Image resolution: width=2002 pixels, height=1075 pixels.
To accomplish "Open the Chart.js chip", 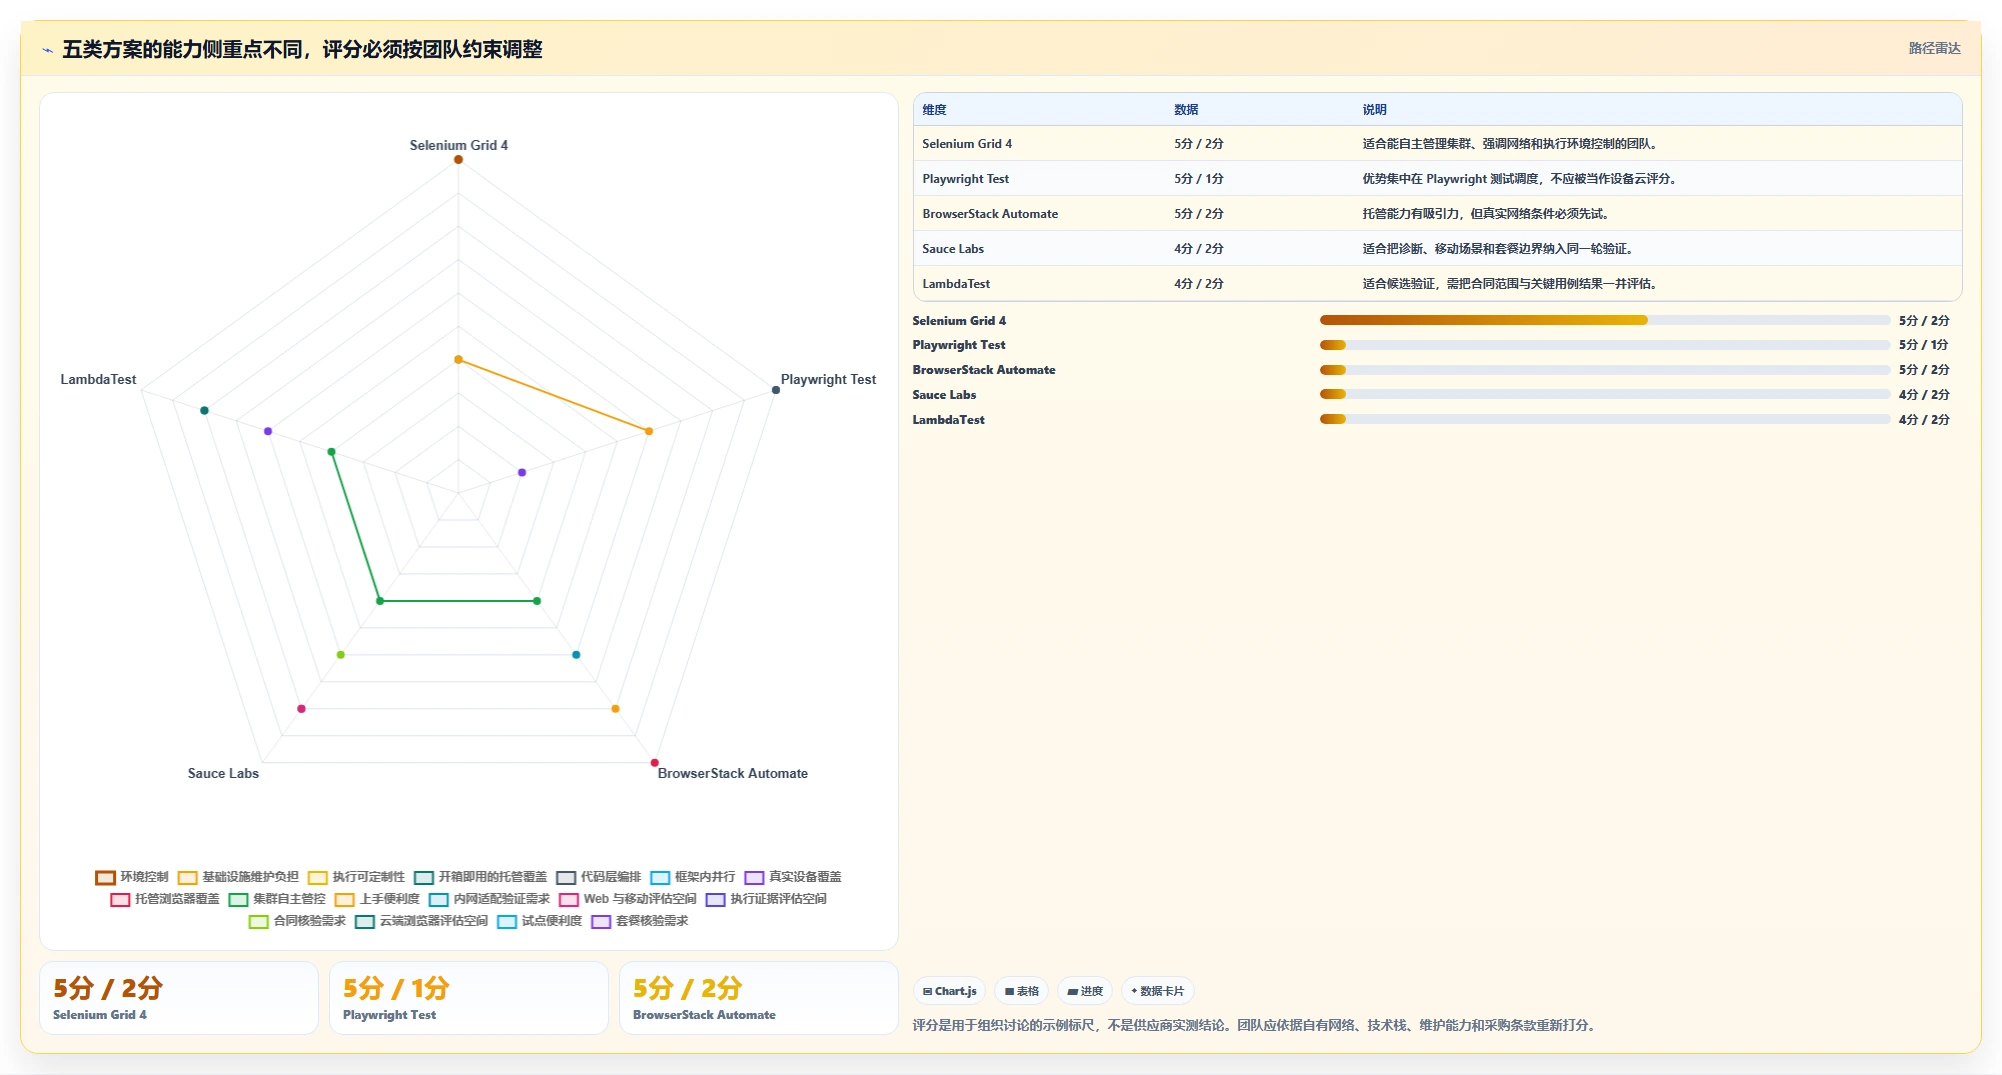I will 949,991.
